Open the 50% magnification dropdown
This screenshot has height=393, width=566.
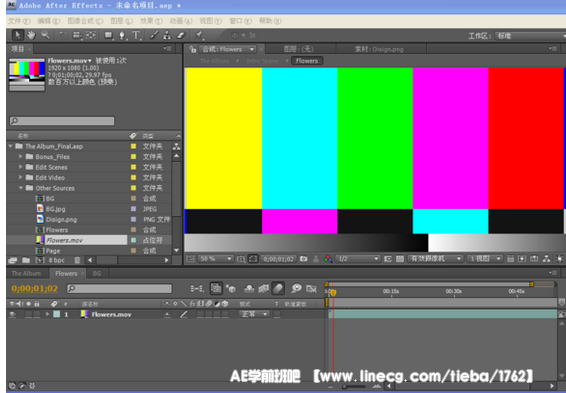(x=215, y=259)
